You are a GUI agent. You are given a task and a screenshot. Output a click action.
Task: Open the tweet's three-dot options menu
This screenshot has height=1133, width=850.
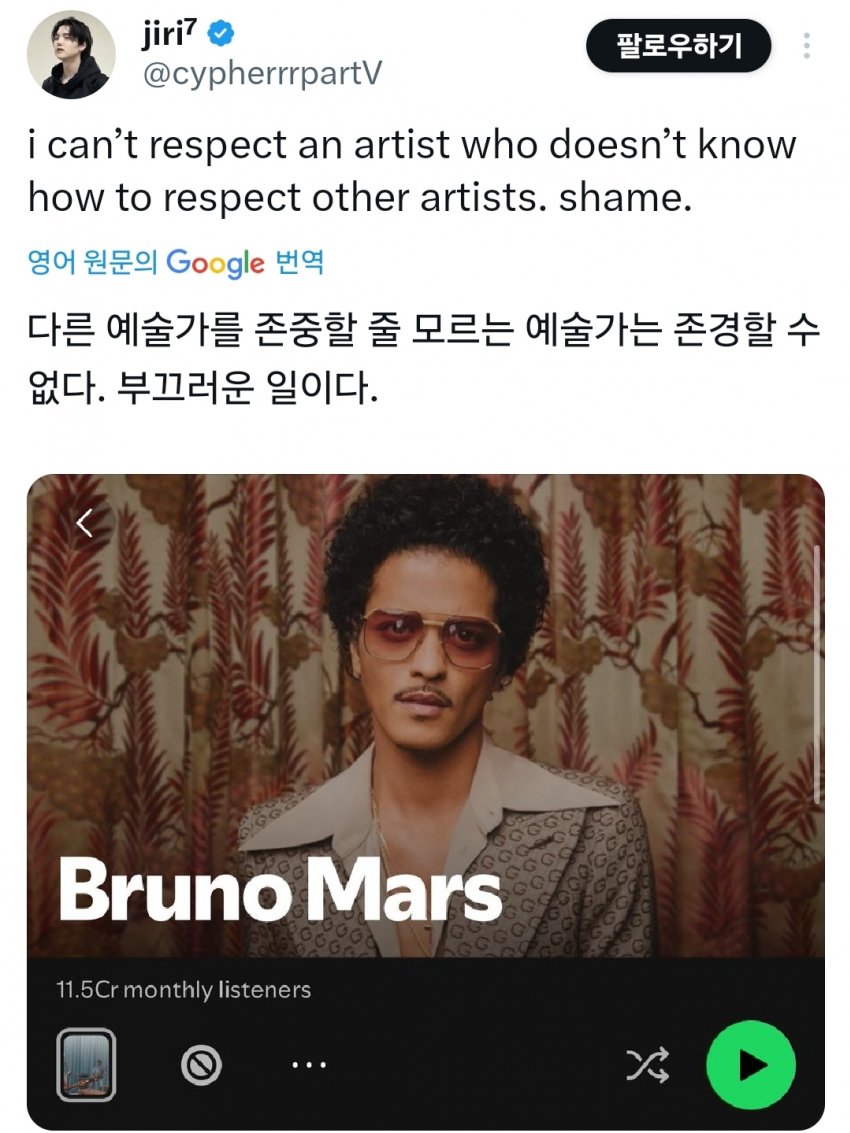point(807,46)
